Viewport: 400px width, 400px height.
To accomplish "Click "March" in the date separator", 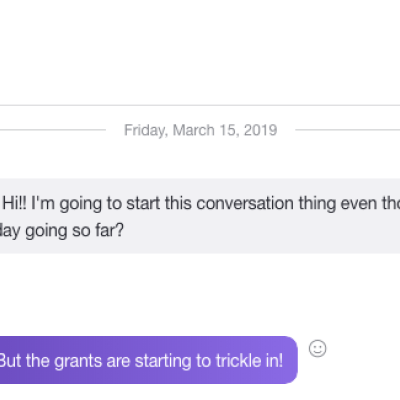I will tap(193, 130).
